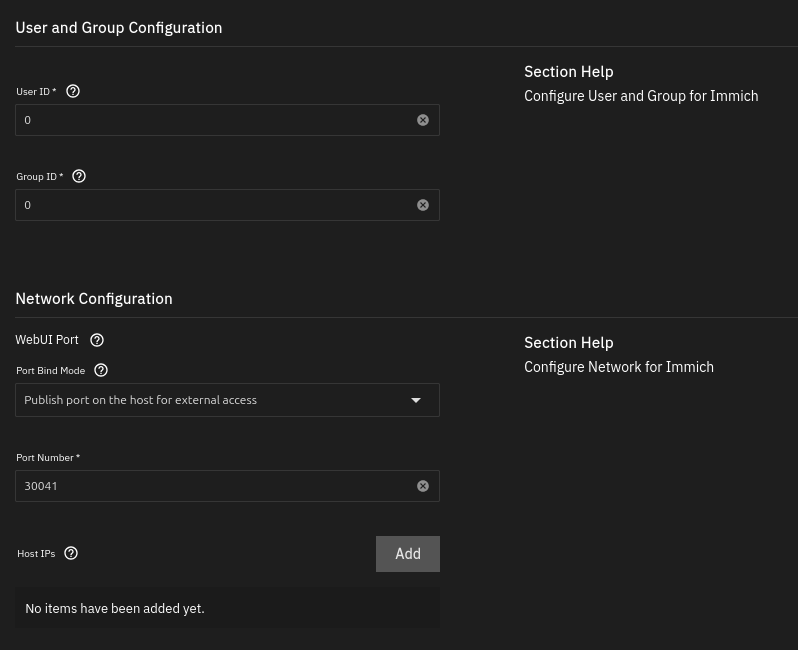Click the Port Bind Mode dropdown arrow
The height and width of the screenshot is (650, 798).
417,400
